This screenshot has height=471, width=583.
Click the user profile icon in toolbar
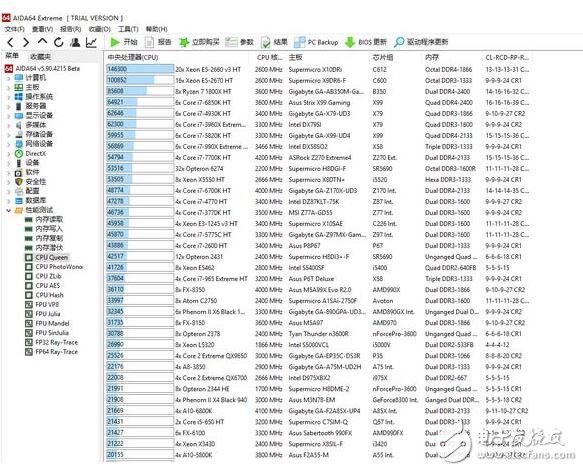75,42
